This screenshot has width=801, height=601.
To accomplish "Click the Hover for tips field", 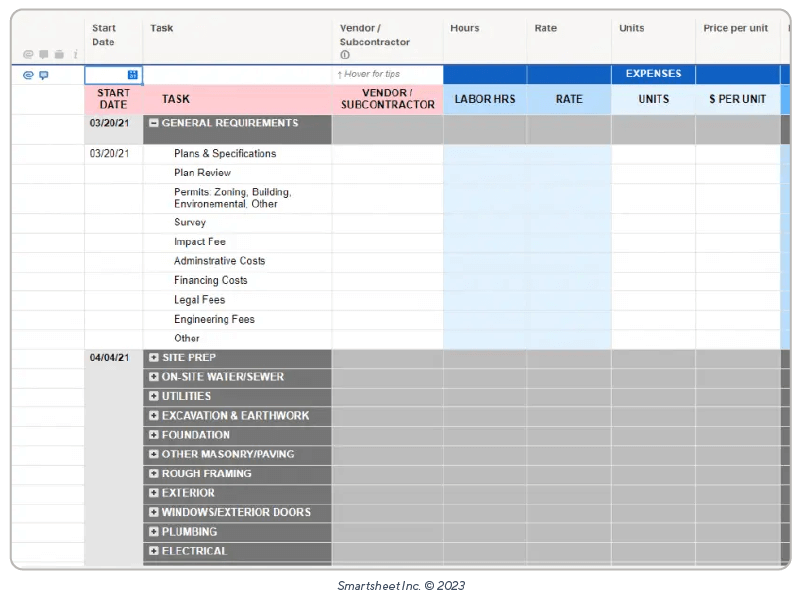I will [386, 74].
